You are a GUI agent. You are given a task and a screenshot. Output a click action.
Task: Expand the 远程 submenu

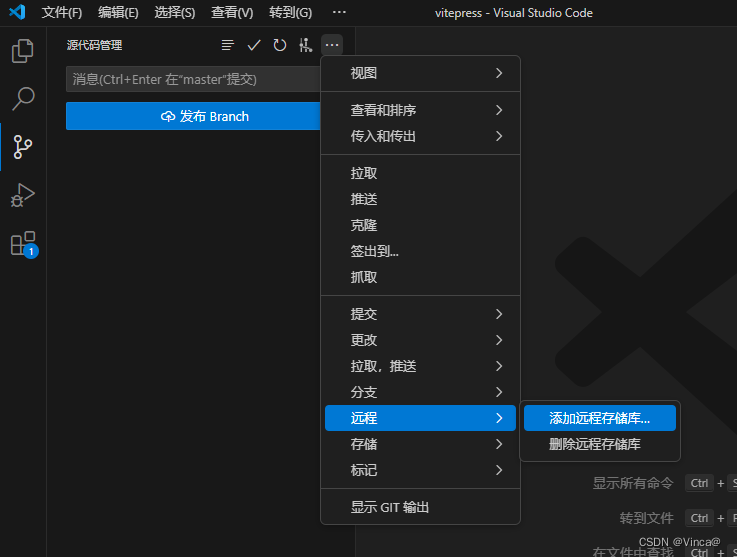click(x=420, y=418)
